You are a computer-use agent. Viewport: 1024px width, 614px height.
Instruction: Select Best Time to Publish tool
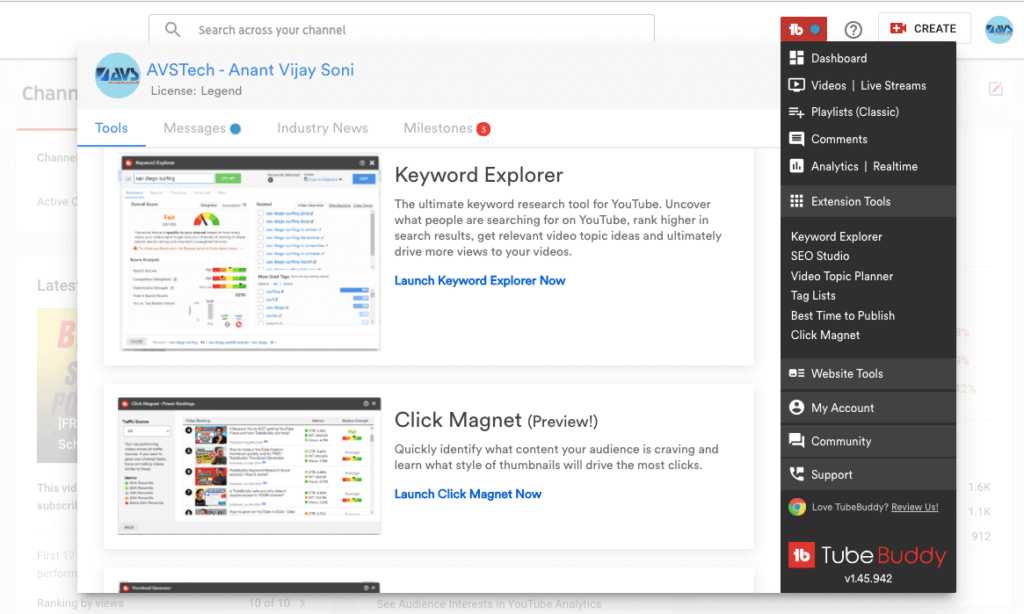[842, 315]
